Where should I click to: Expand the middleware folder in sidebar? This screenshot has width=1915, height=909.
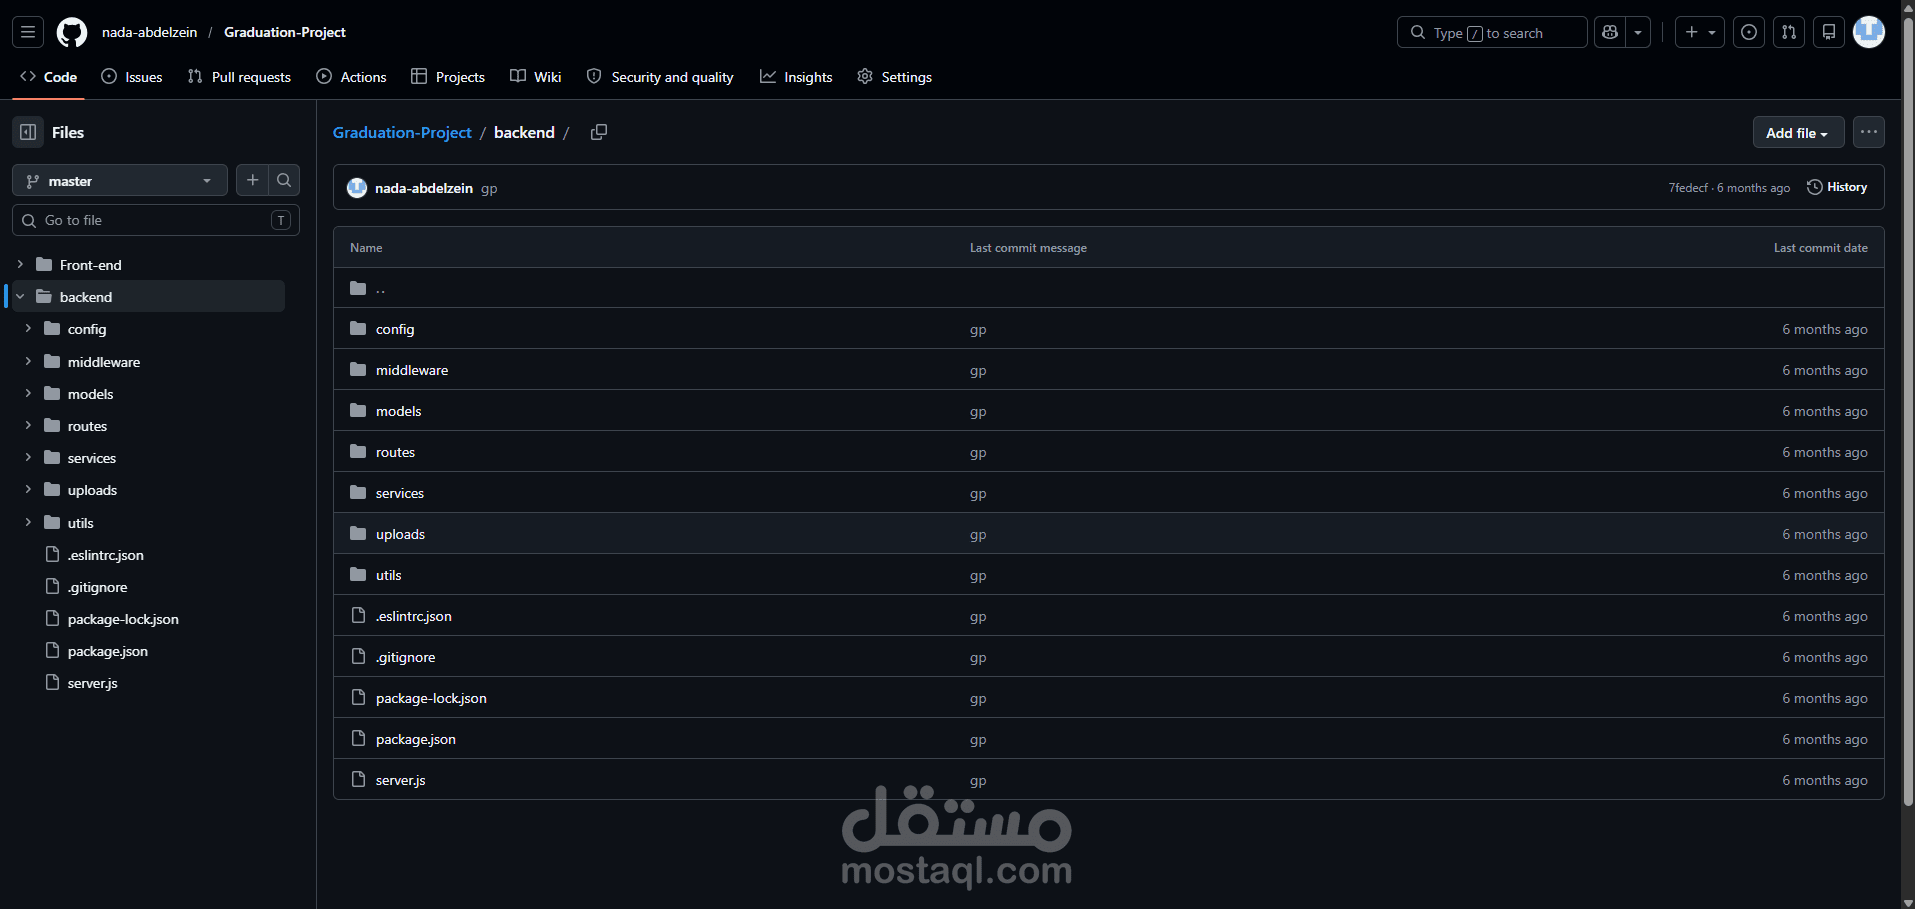pos(28,361)
